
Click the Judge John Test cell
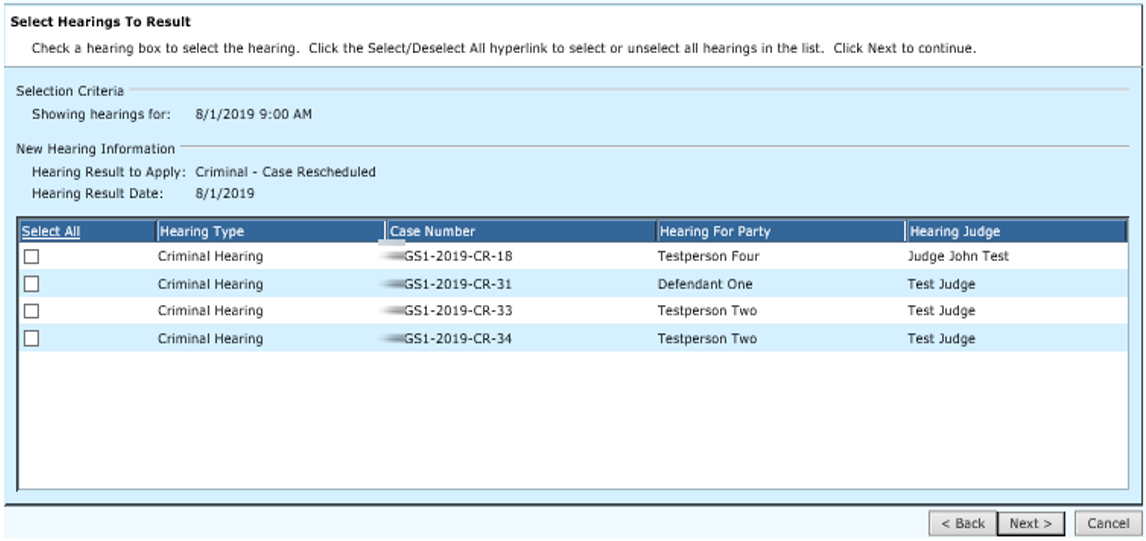(958, 257)
